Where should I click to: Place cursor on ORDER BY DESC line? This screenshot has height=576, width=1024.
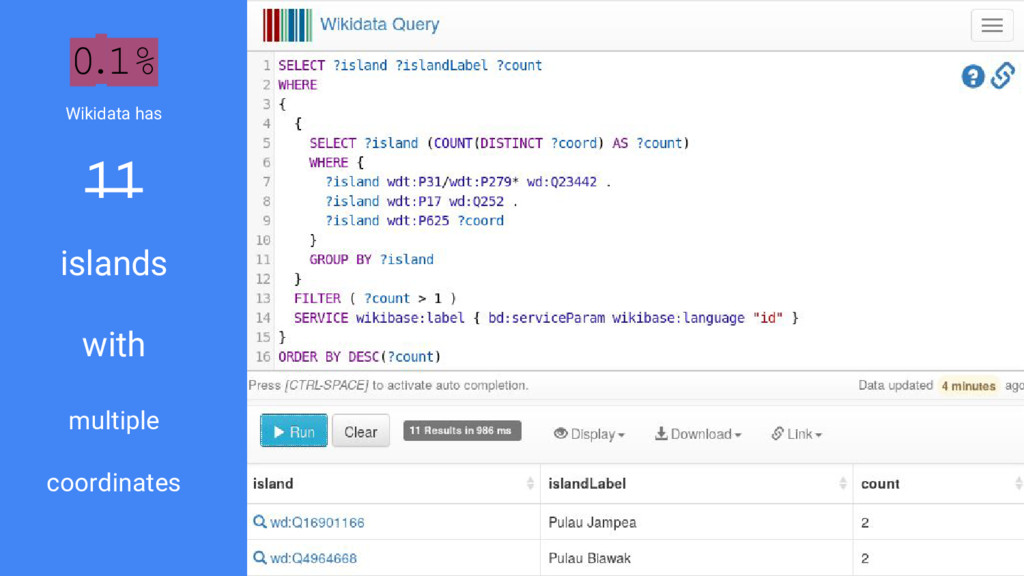[x=359, y=357]
